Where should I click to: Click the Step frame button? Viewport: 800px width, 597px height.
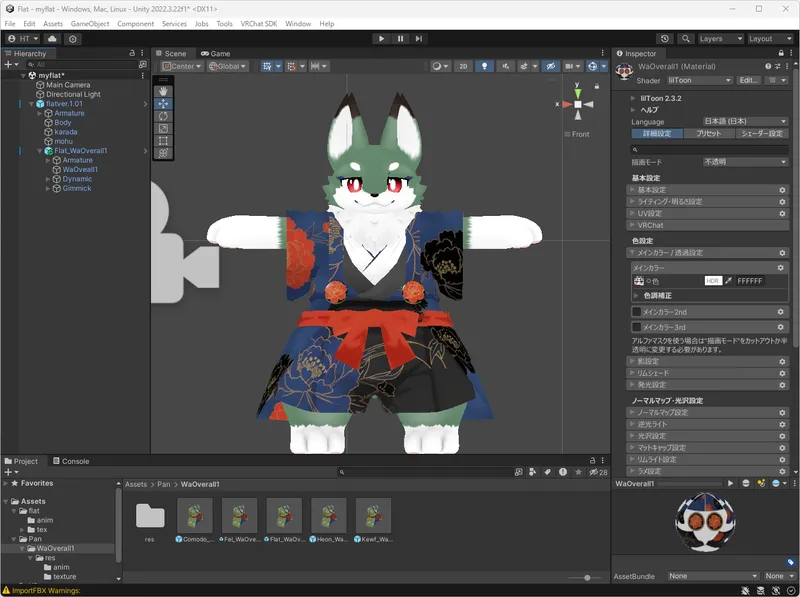coord(418,39)
